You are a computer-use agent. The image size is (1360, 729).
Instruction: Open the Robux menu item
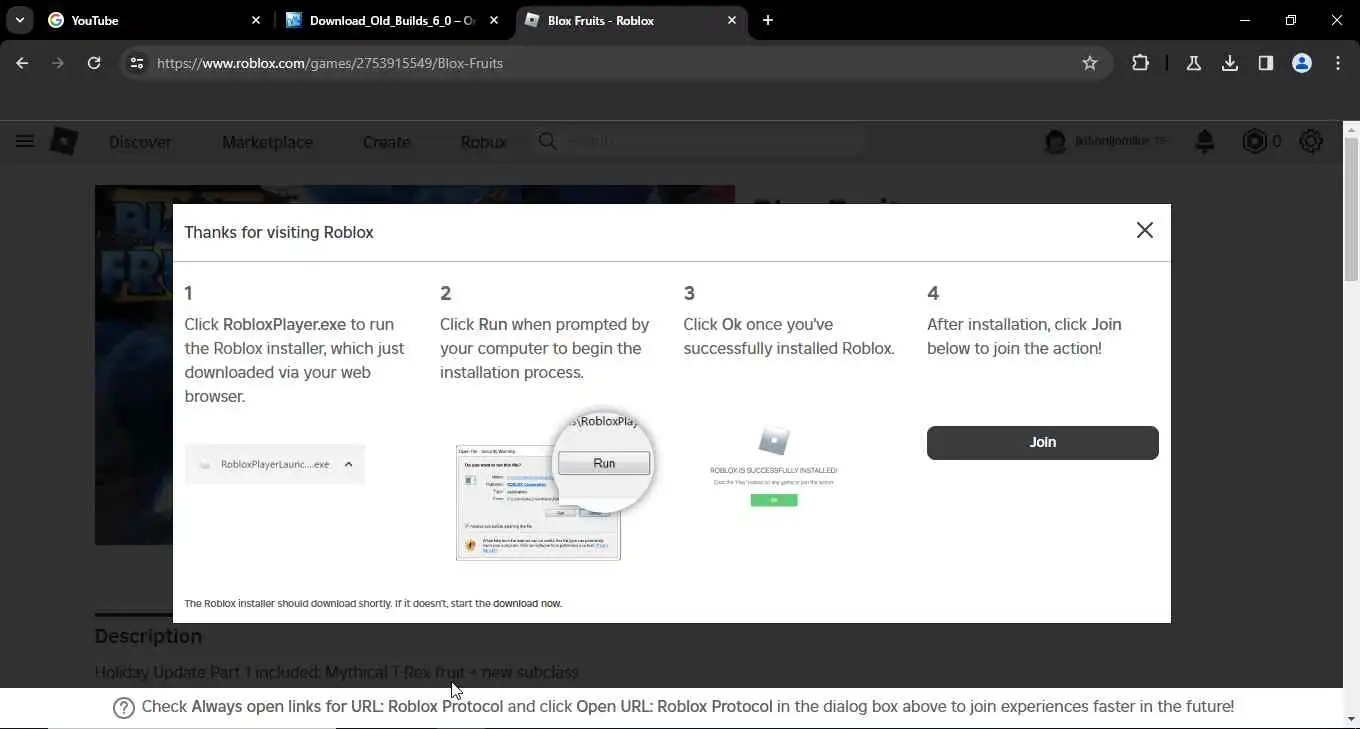pyautogui.click(x=483, y=142)
